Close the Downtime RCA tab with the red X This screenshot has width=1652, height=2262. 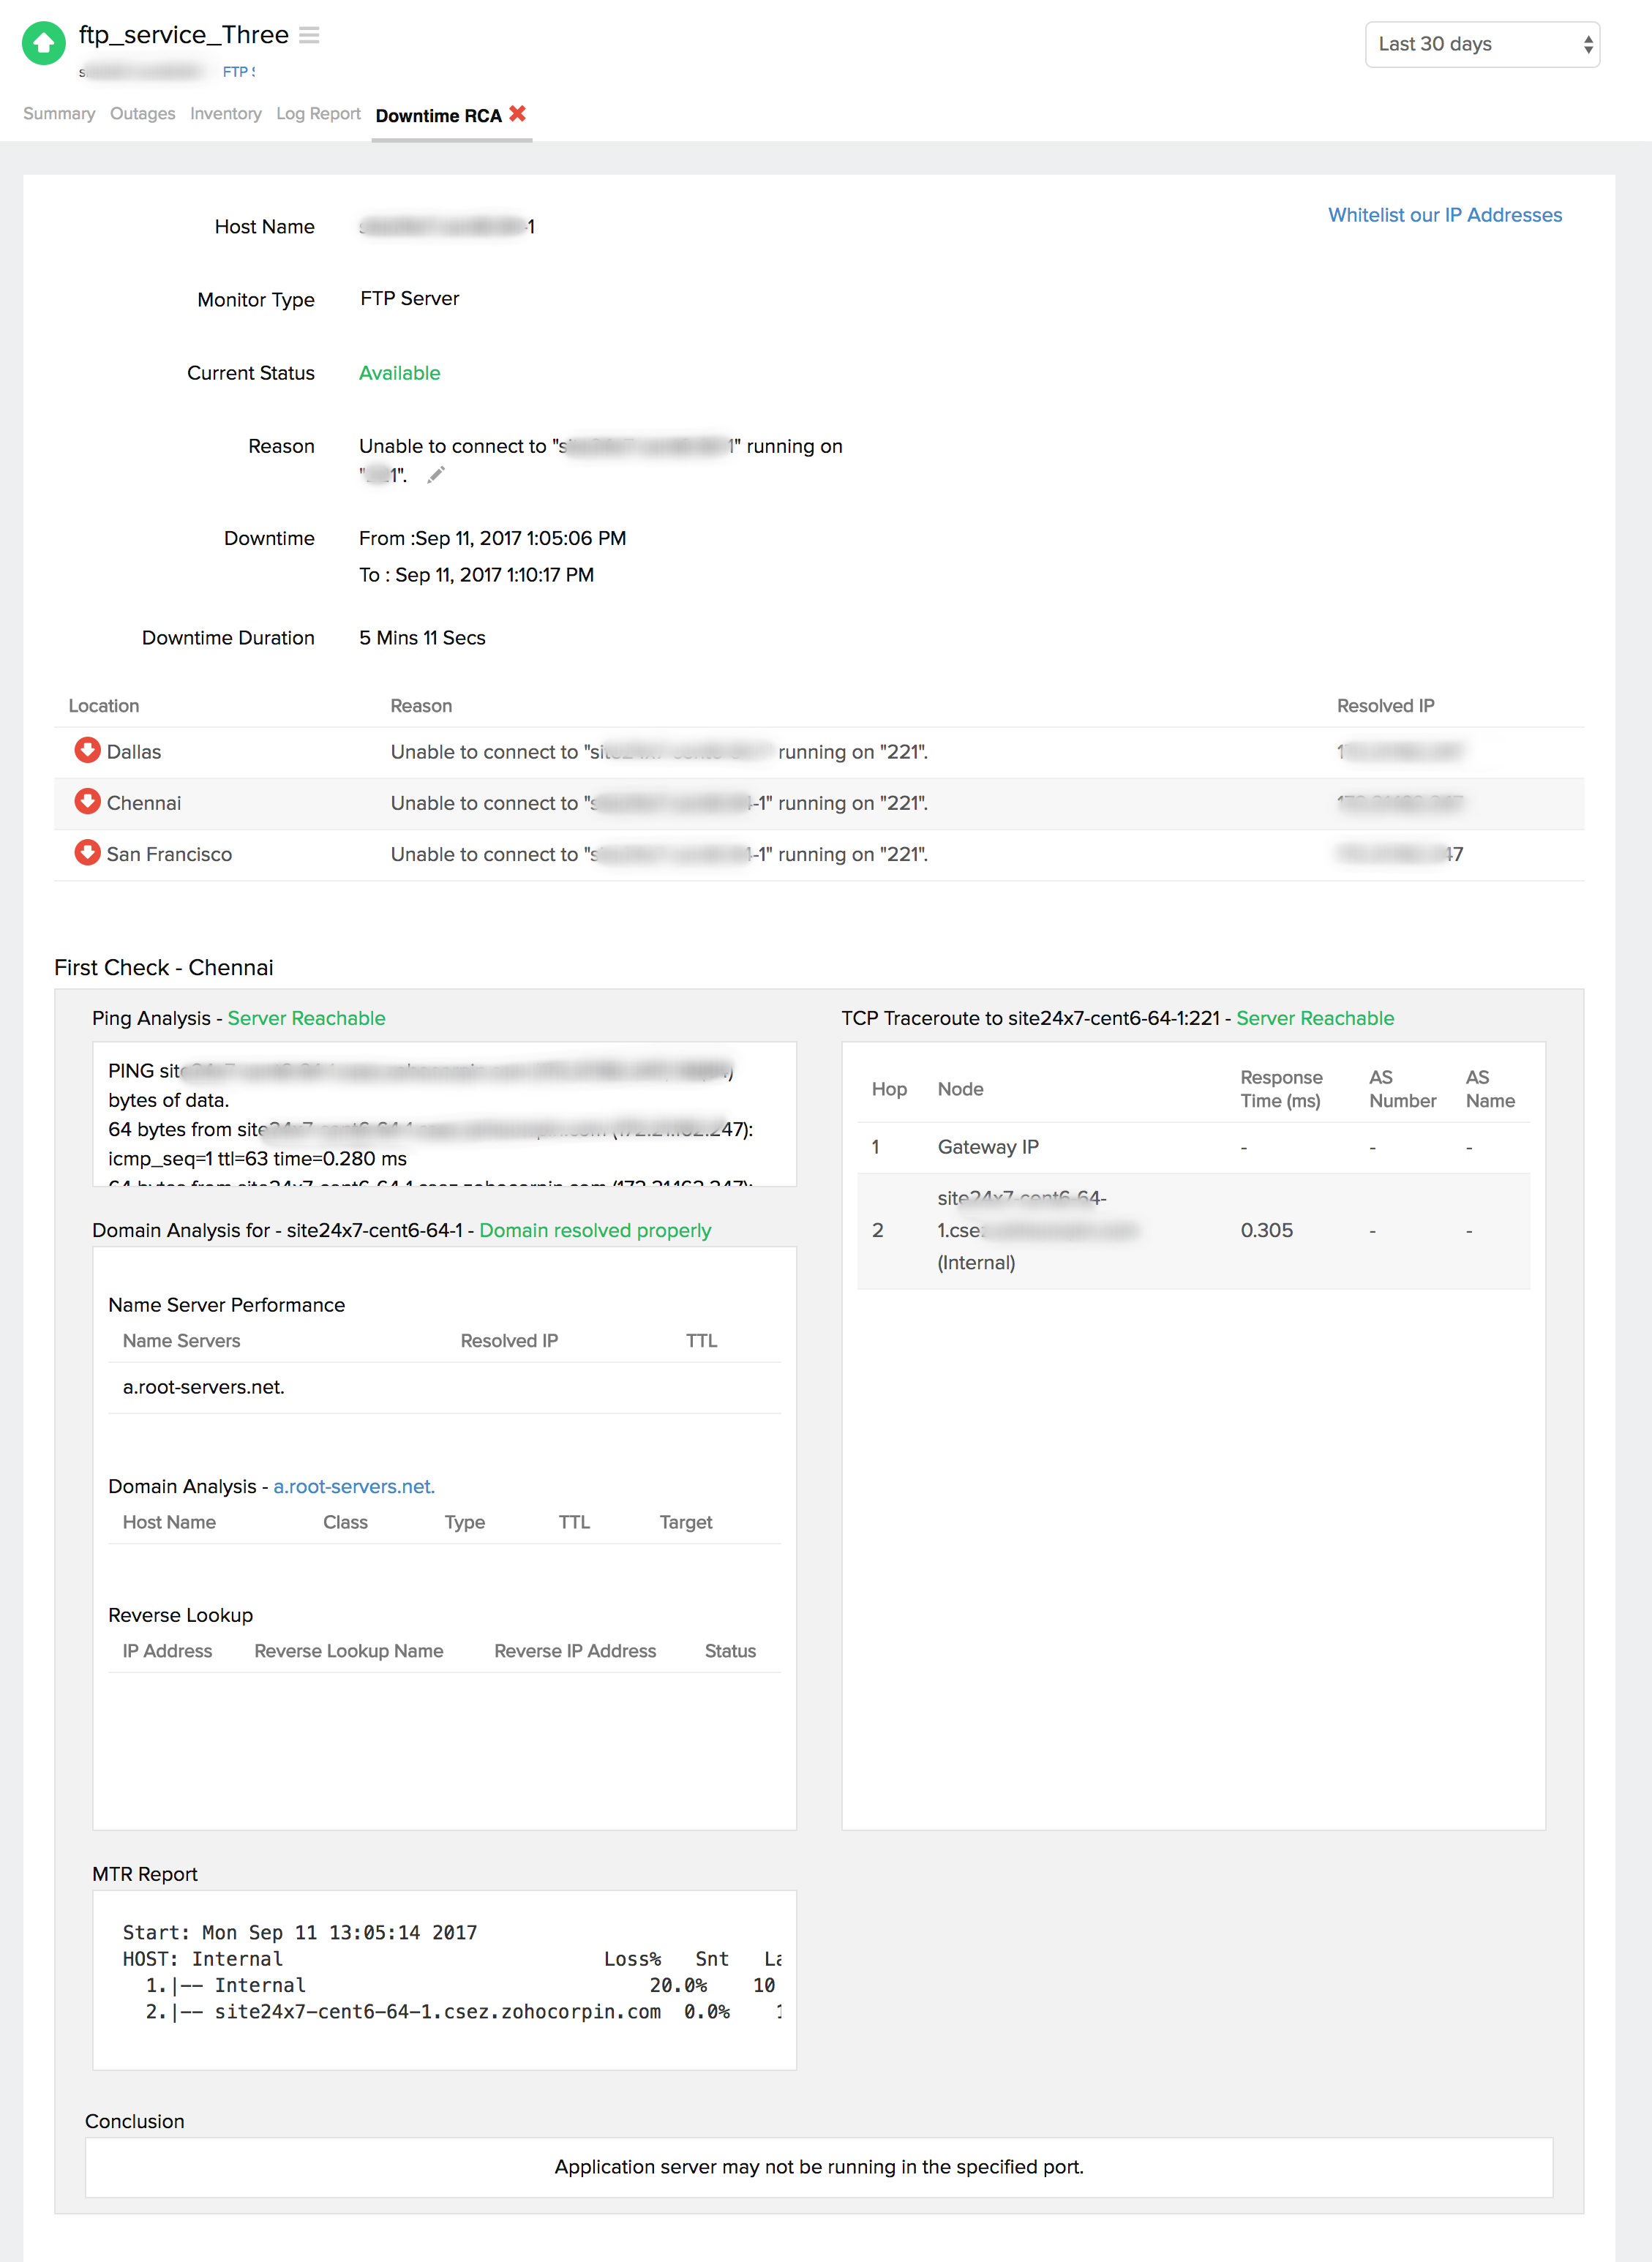(x=517, y=114)
